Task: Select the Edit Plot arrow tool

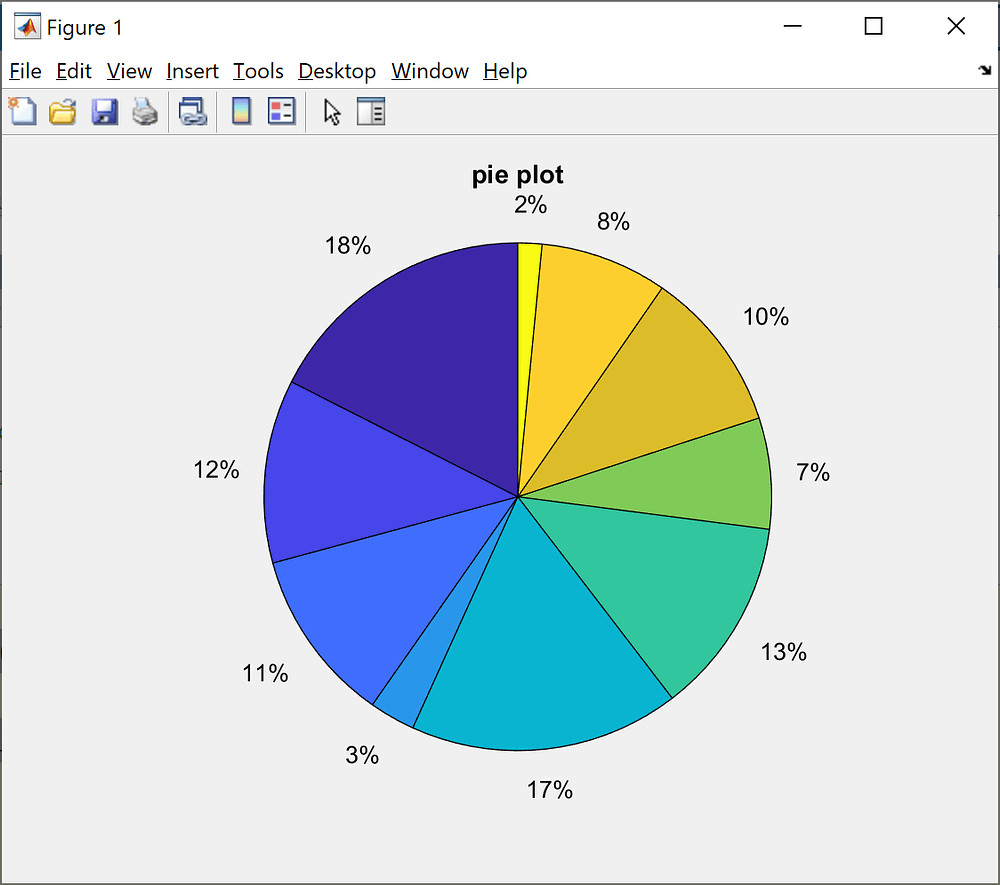Action: tap(332, 111)
